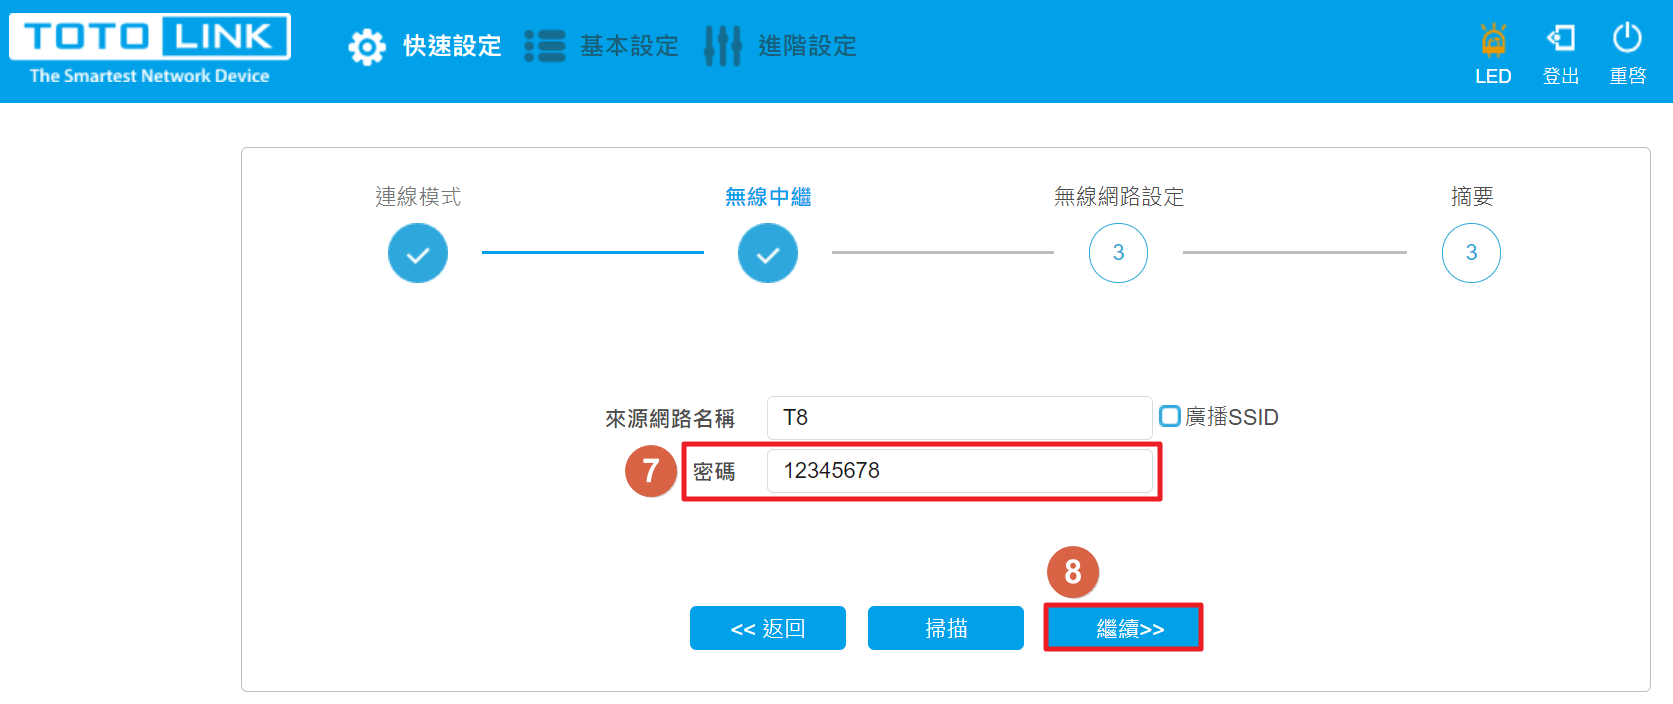Screen dimensions: 1673x704
Task: Click the 來源網路名稱 input field
Action: pyautogui.click(x=960, y=417)
